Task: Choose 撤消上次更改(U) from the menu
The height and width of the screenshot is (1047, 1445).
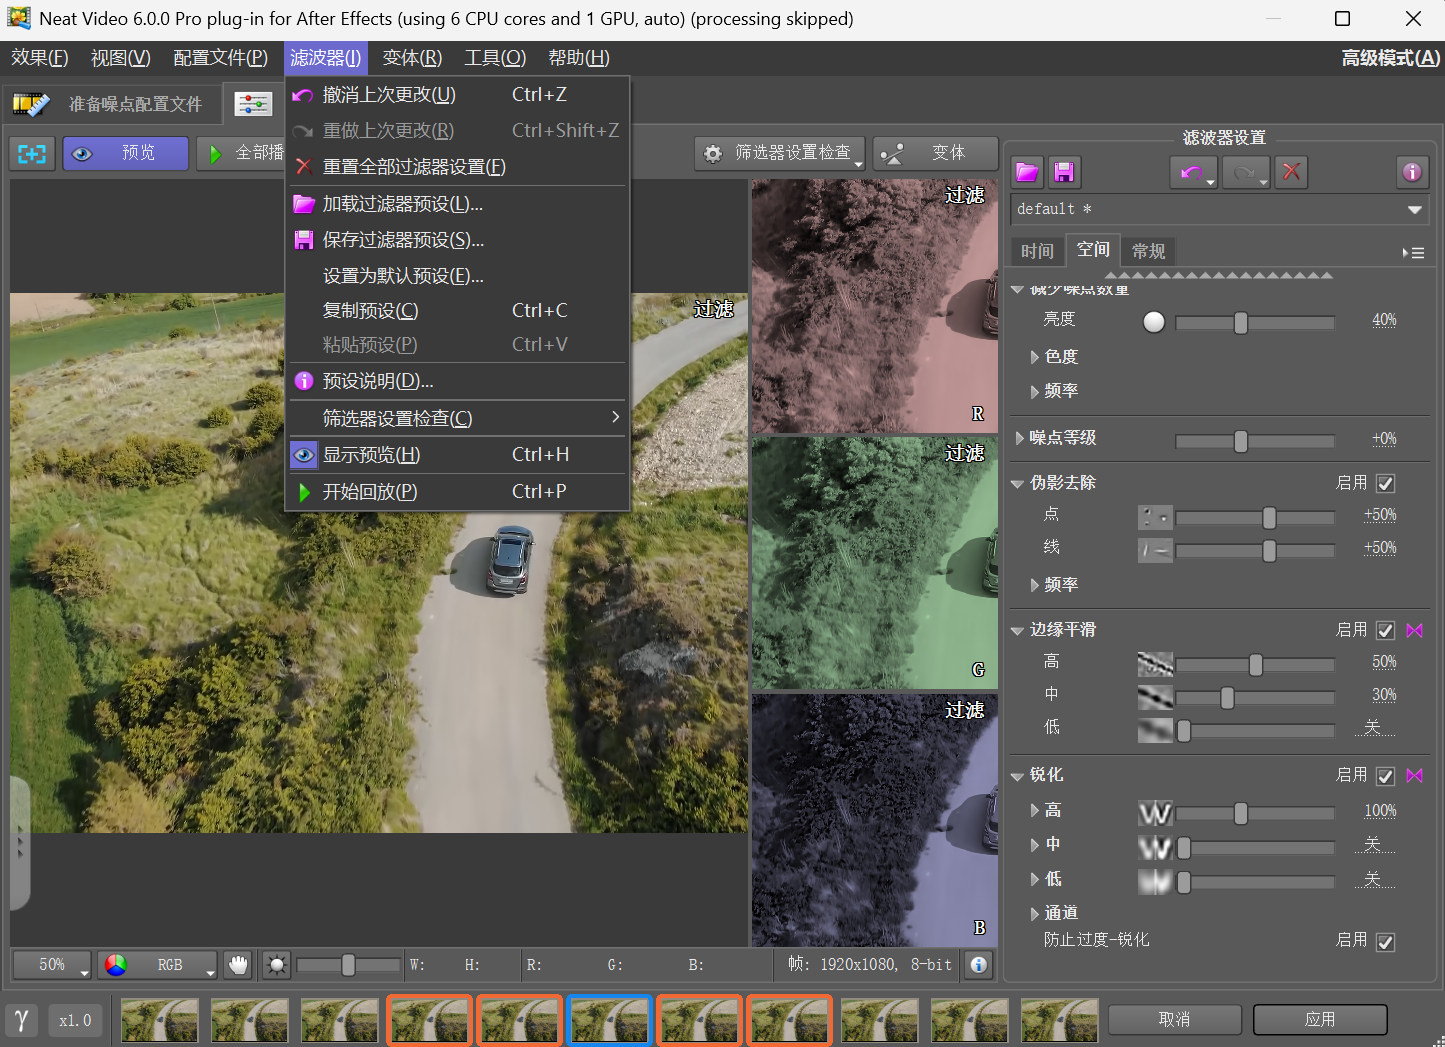Action: pos(457,95)
